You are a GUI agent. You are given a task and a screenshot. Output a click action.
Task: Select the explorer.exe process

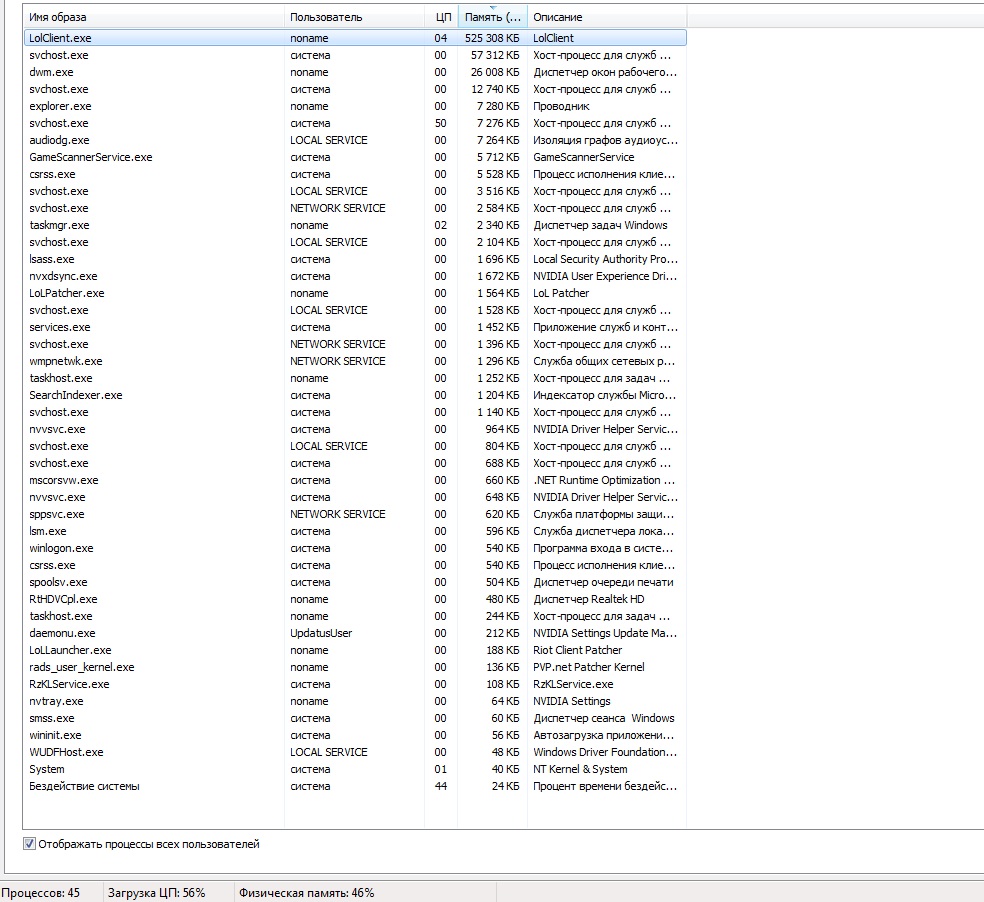tap(60, 106)
